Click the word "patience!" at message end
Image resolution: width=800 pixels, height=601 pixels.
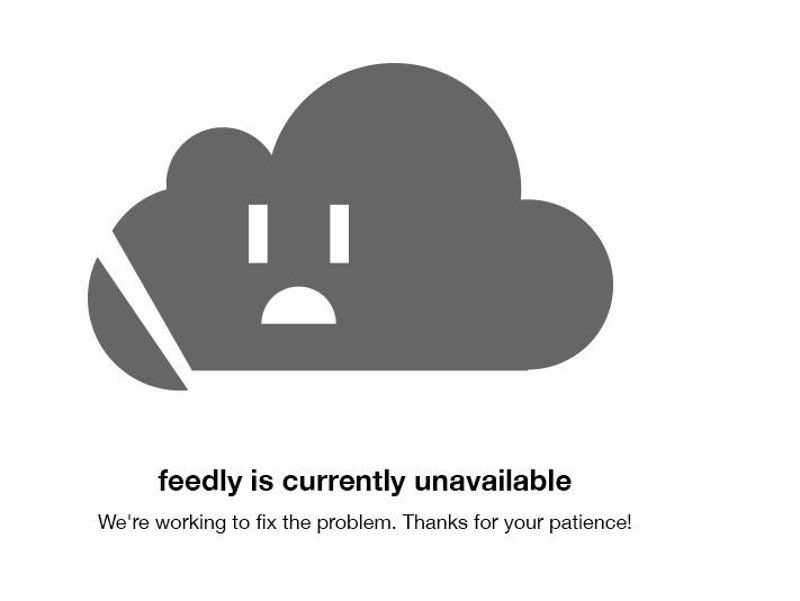590,523
